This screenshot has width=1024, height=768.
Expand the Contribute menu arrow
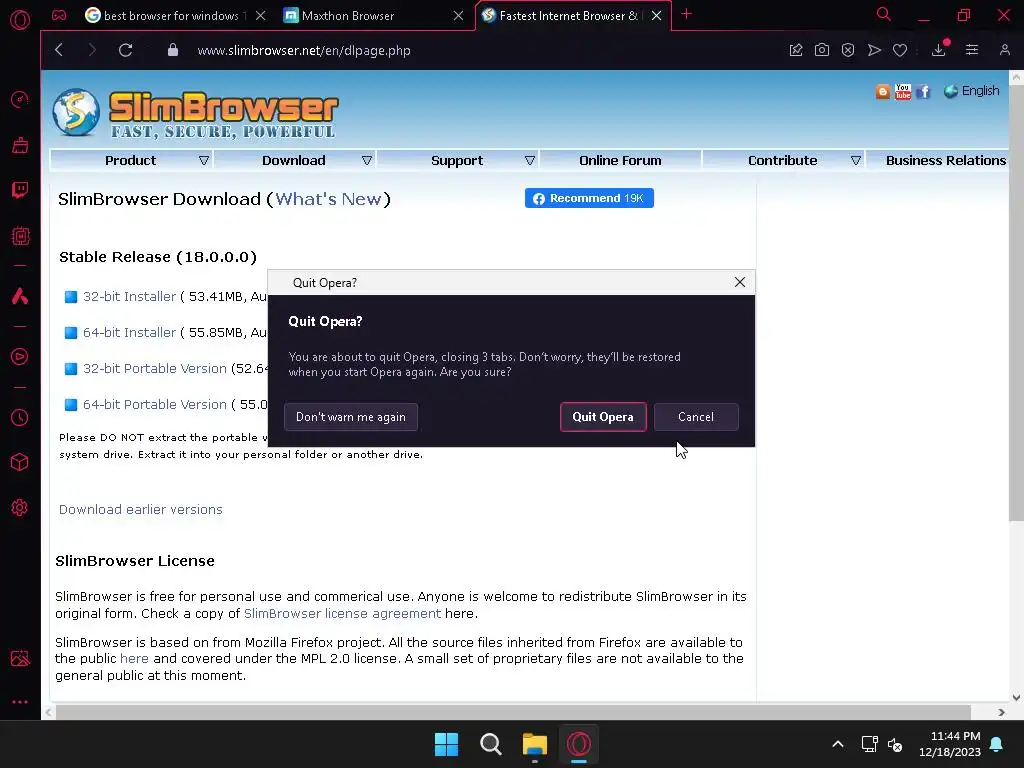point(856,161)
